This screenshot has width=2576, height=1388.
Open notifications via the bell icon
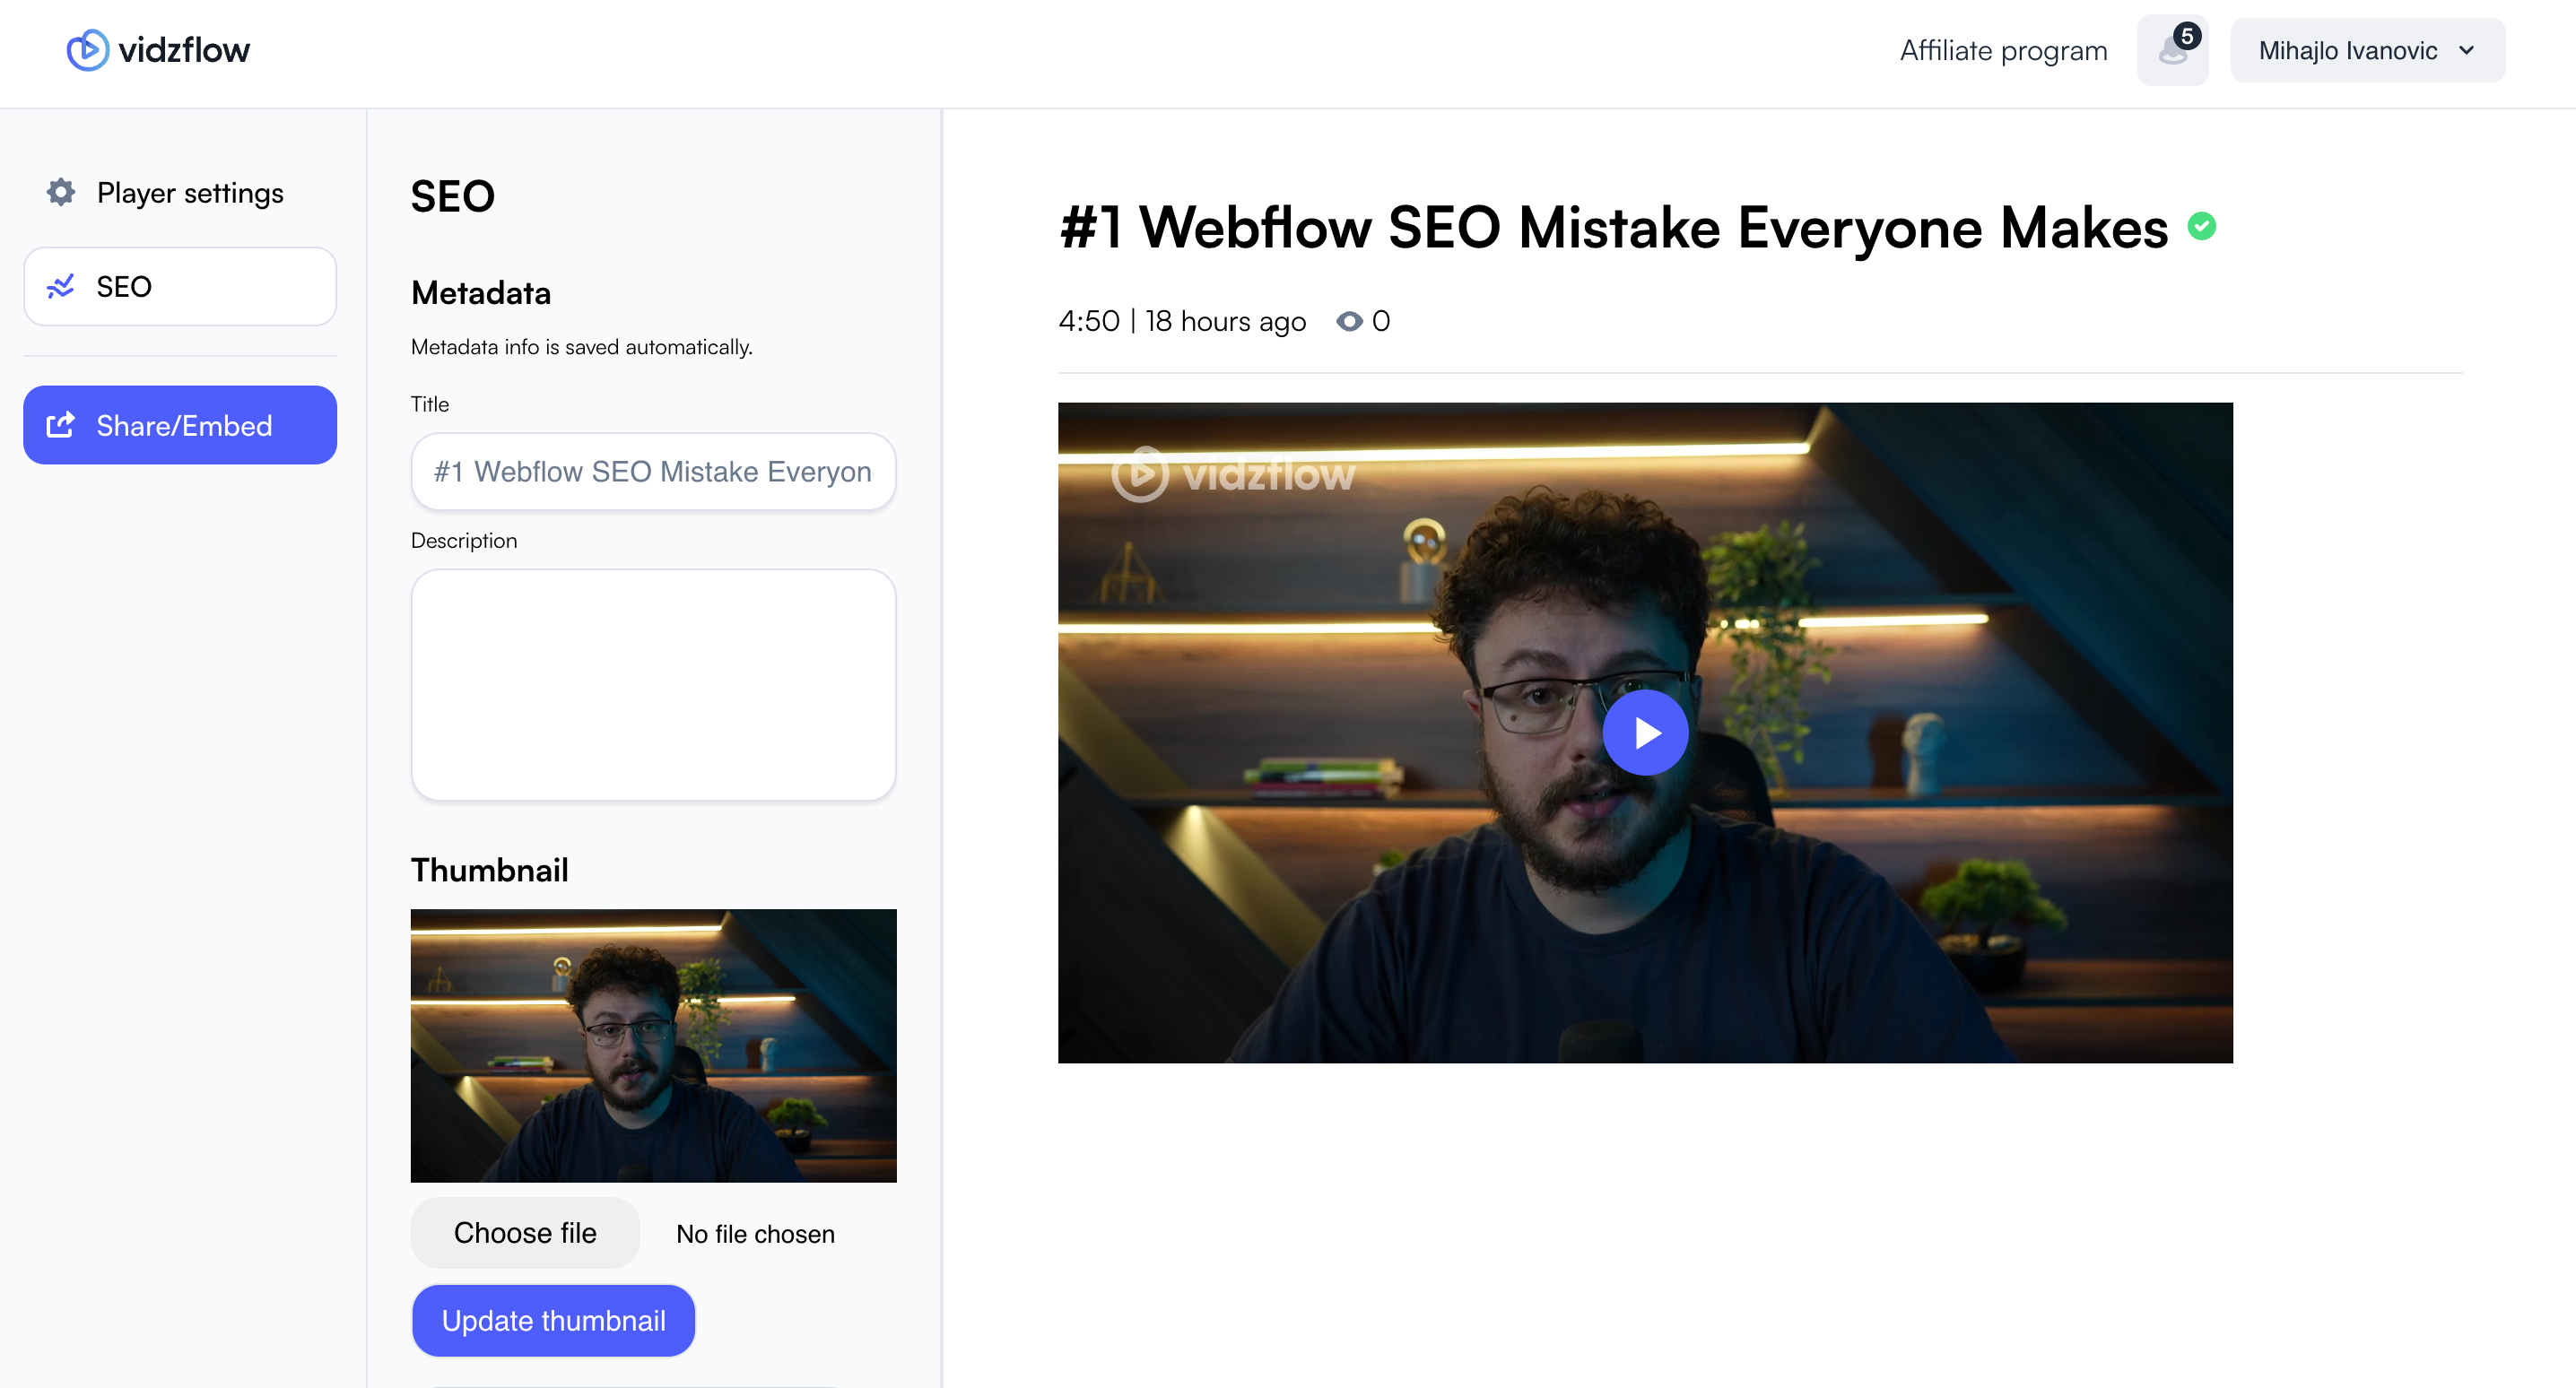[x=2172, y=52]
